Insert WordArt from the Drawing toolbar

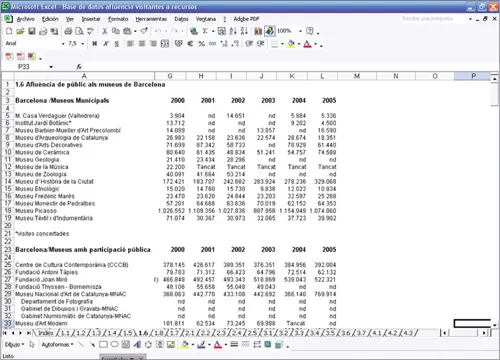[x=137, y=344]
